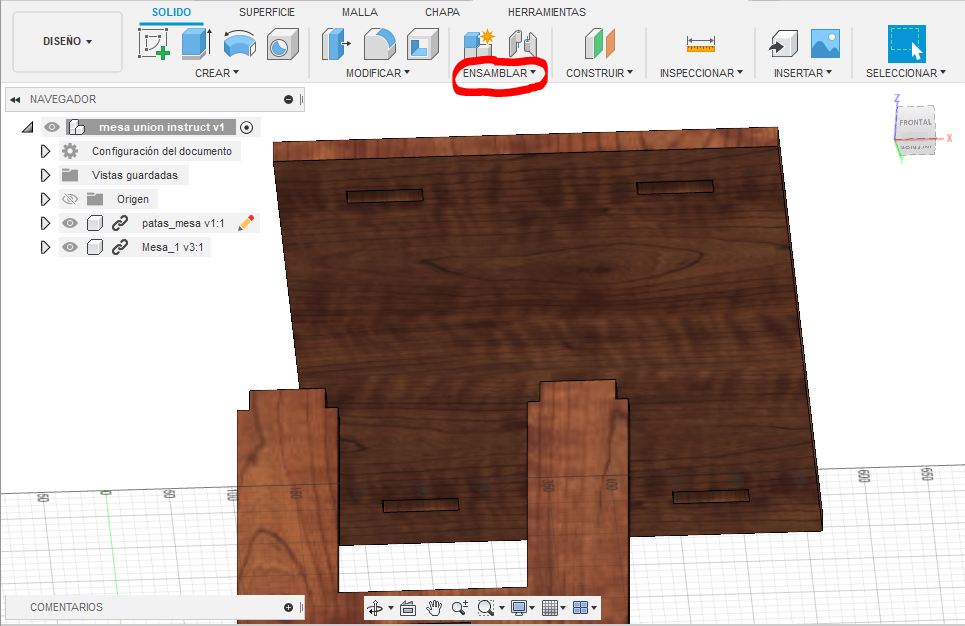Hide the patas_mesa v1:1 component

point(70,223)
